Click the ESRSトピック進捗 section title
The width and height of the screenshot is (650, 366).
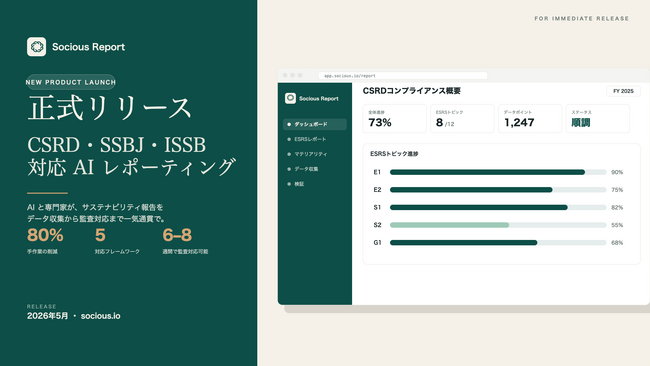tap(394, 154)
